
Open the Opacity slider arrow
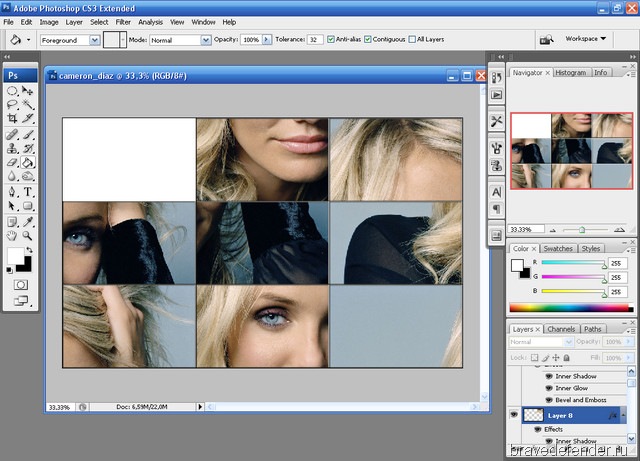[x=267, y=40]
